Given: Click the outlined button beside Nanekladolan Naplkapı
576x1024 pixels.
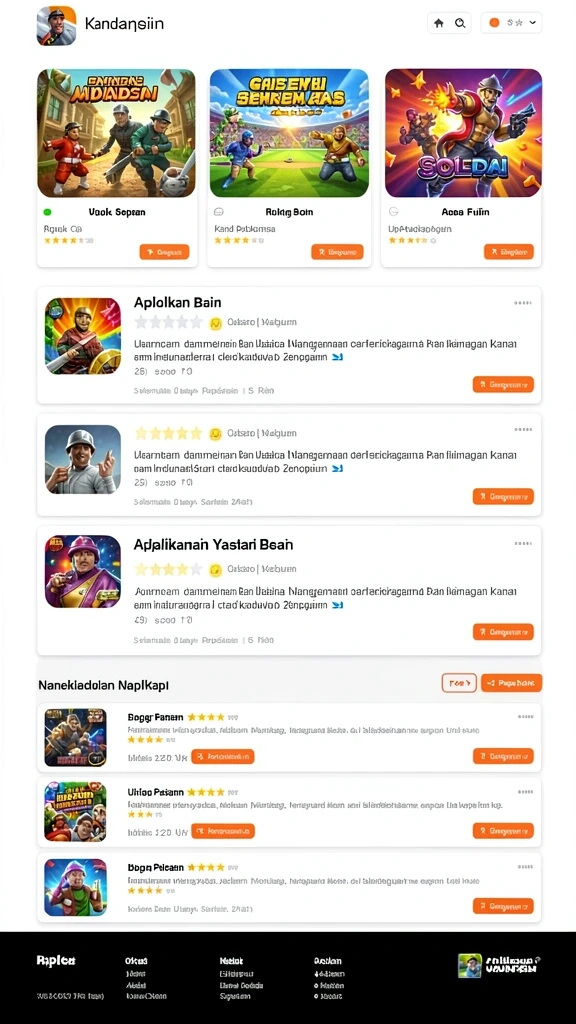Looking at the screenshot, I should click(x=459, y=682).
